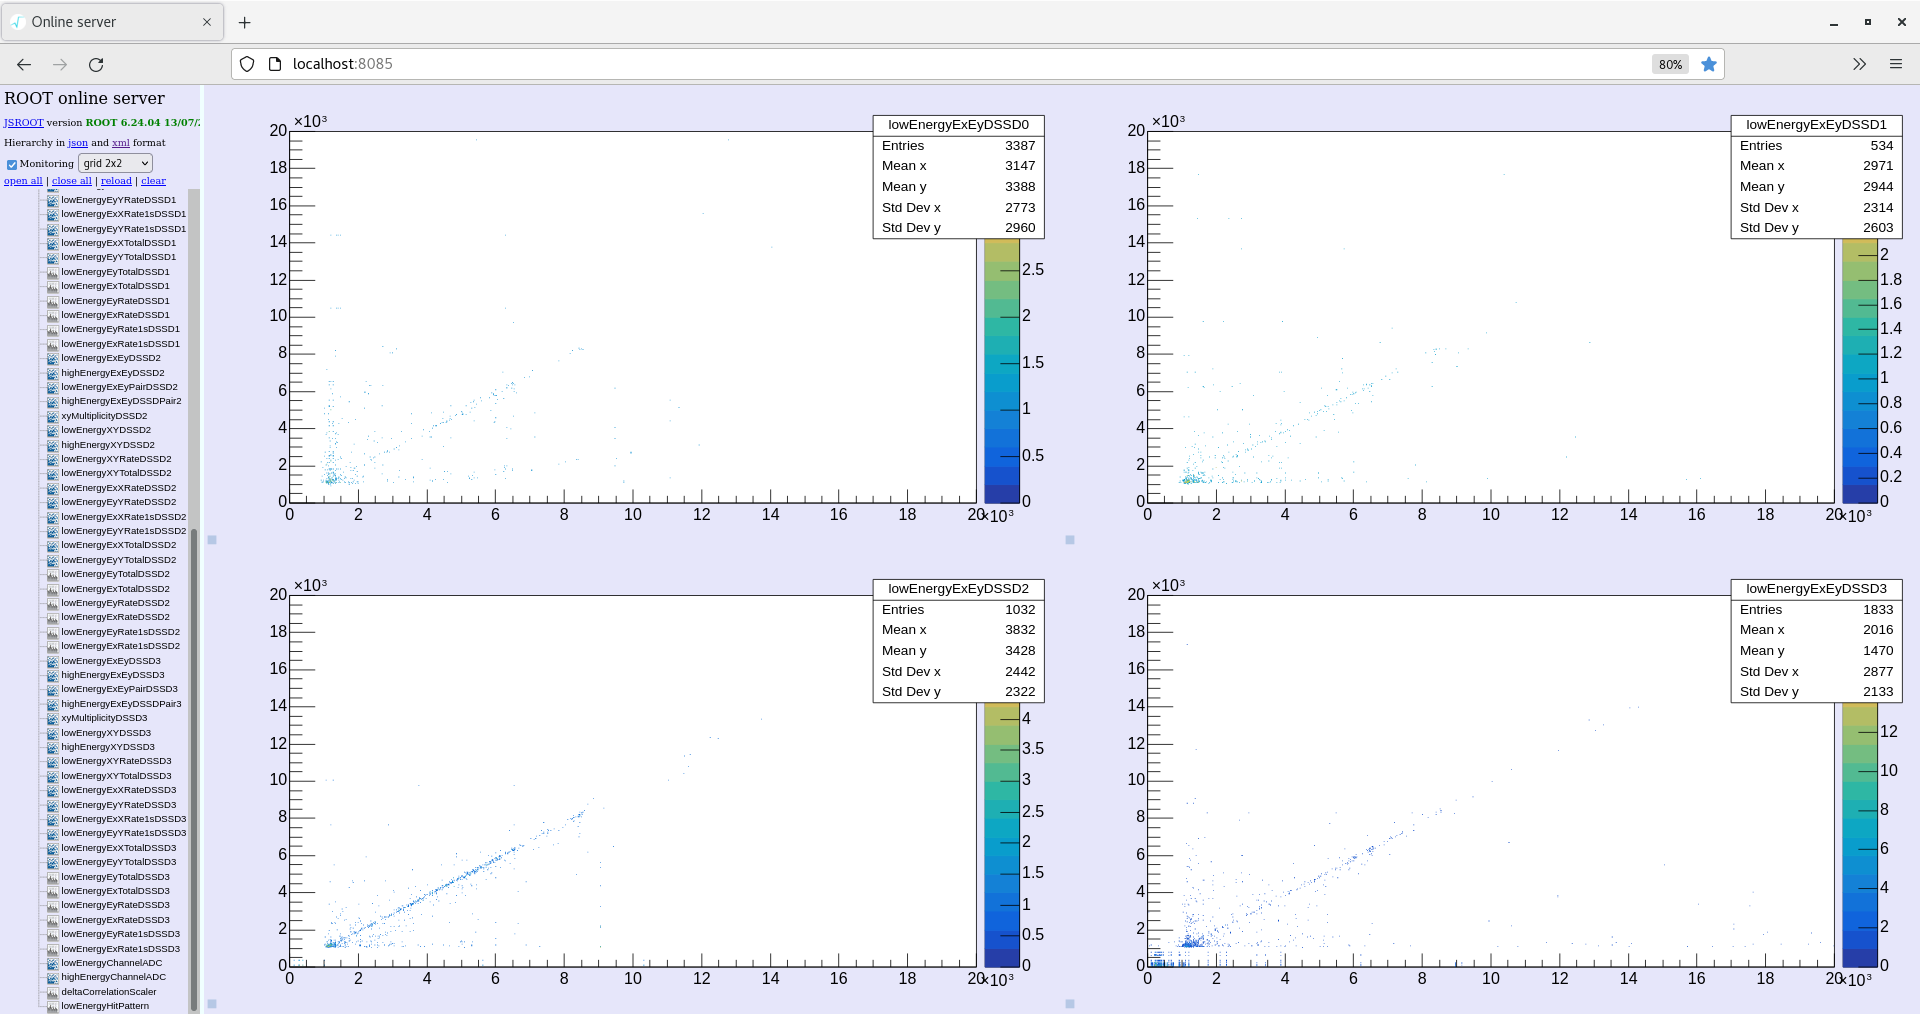Open the JSROOT hyperlink

click(23, 123)
